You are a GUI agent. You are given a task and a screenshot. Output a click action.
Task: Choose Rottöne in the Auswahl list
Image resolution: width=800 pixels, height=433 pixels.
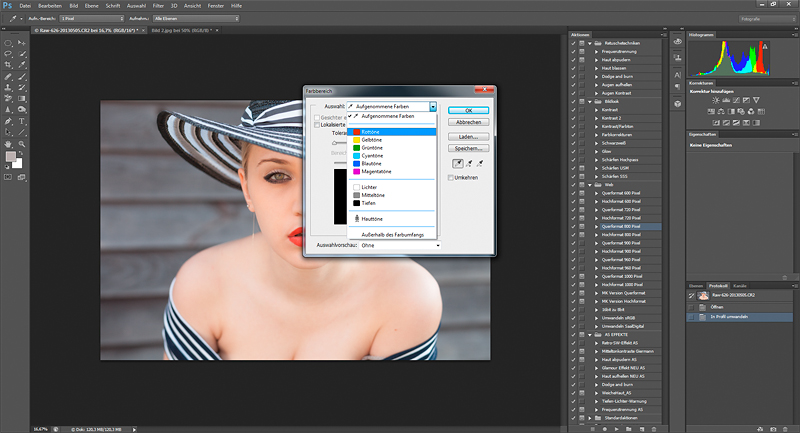coord(392,132)
